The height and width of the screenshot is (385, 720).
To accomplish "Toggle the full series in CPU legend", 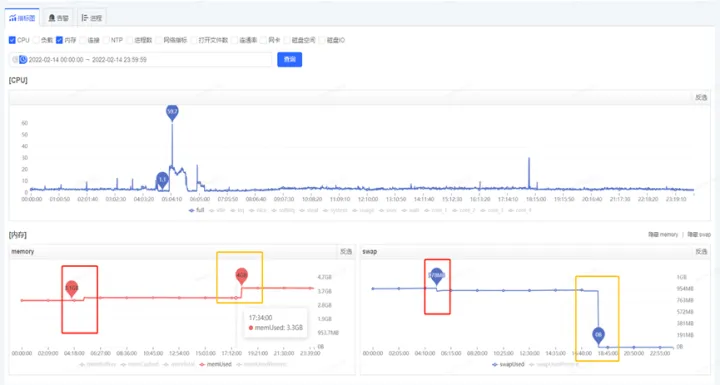I will pyautogui.click(x=197, y=210).
